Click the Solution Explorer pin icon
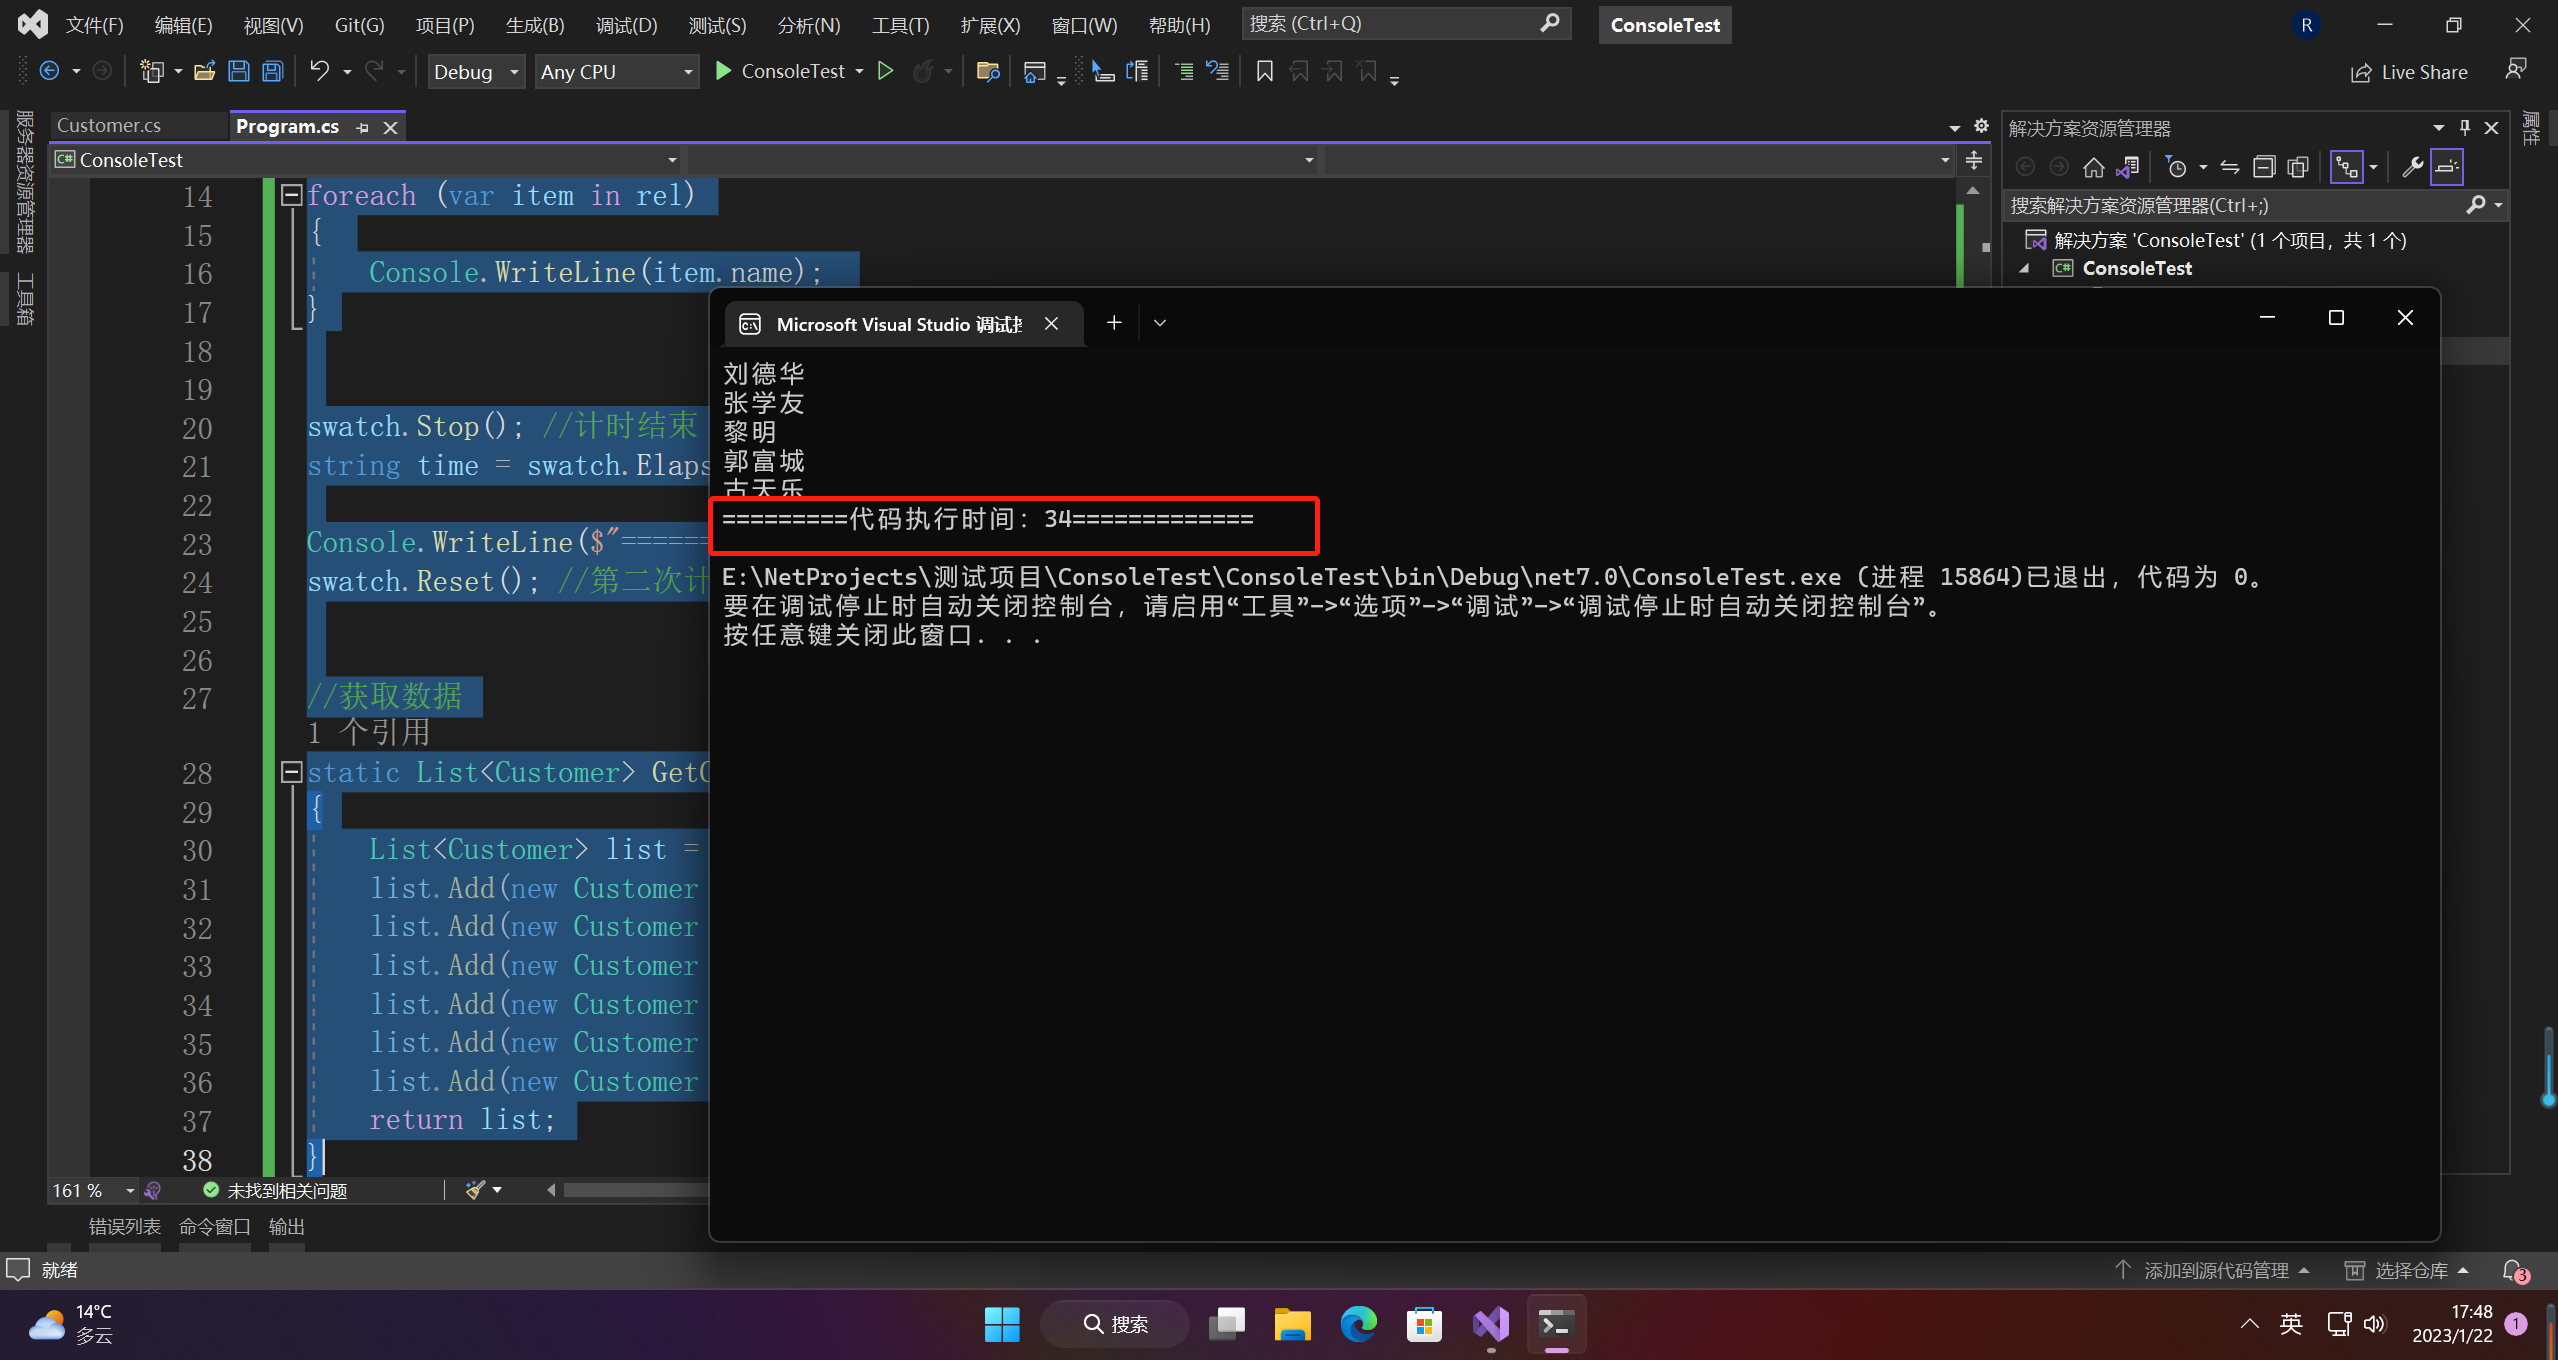Image resolution: width=2558 pixels, height=1360 pixels. click(x=2460, y=129)
